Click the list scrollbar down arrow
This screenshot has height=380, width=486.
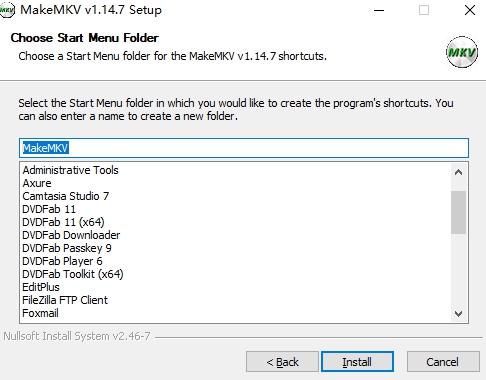coord(458,314)
